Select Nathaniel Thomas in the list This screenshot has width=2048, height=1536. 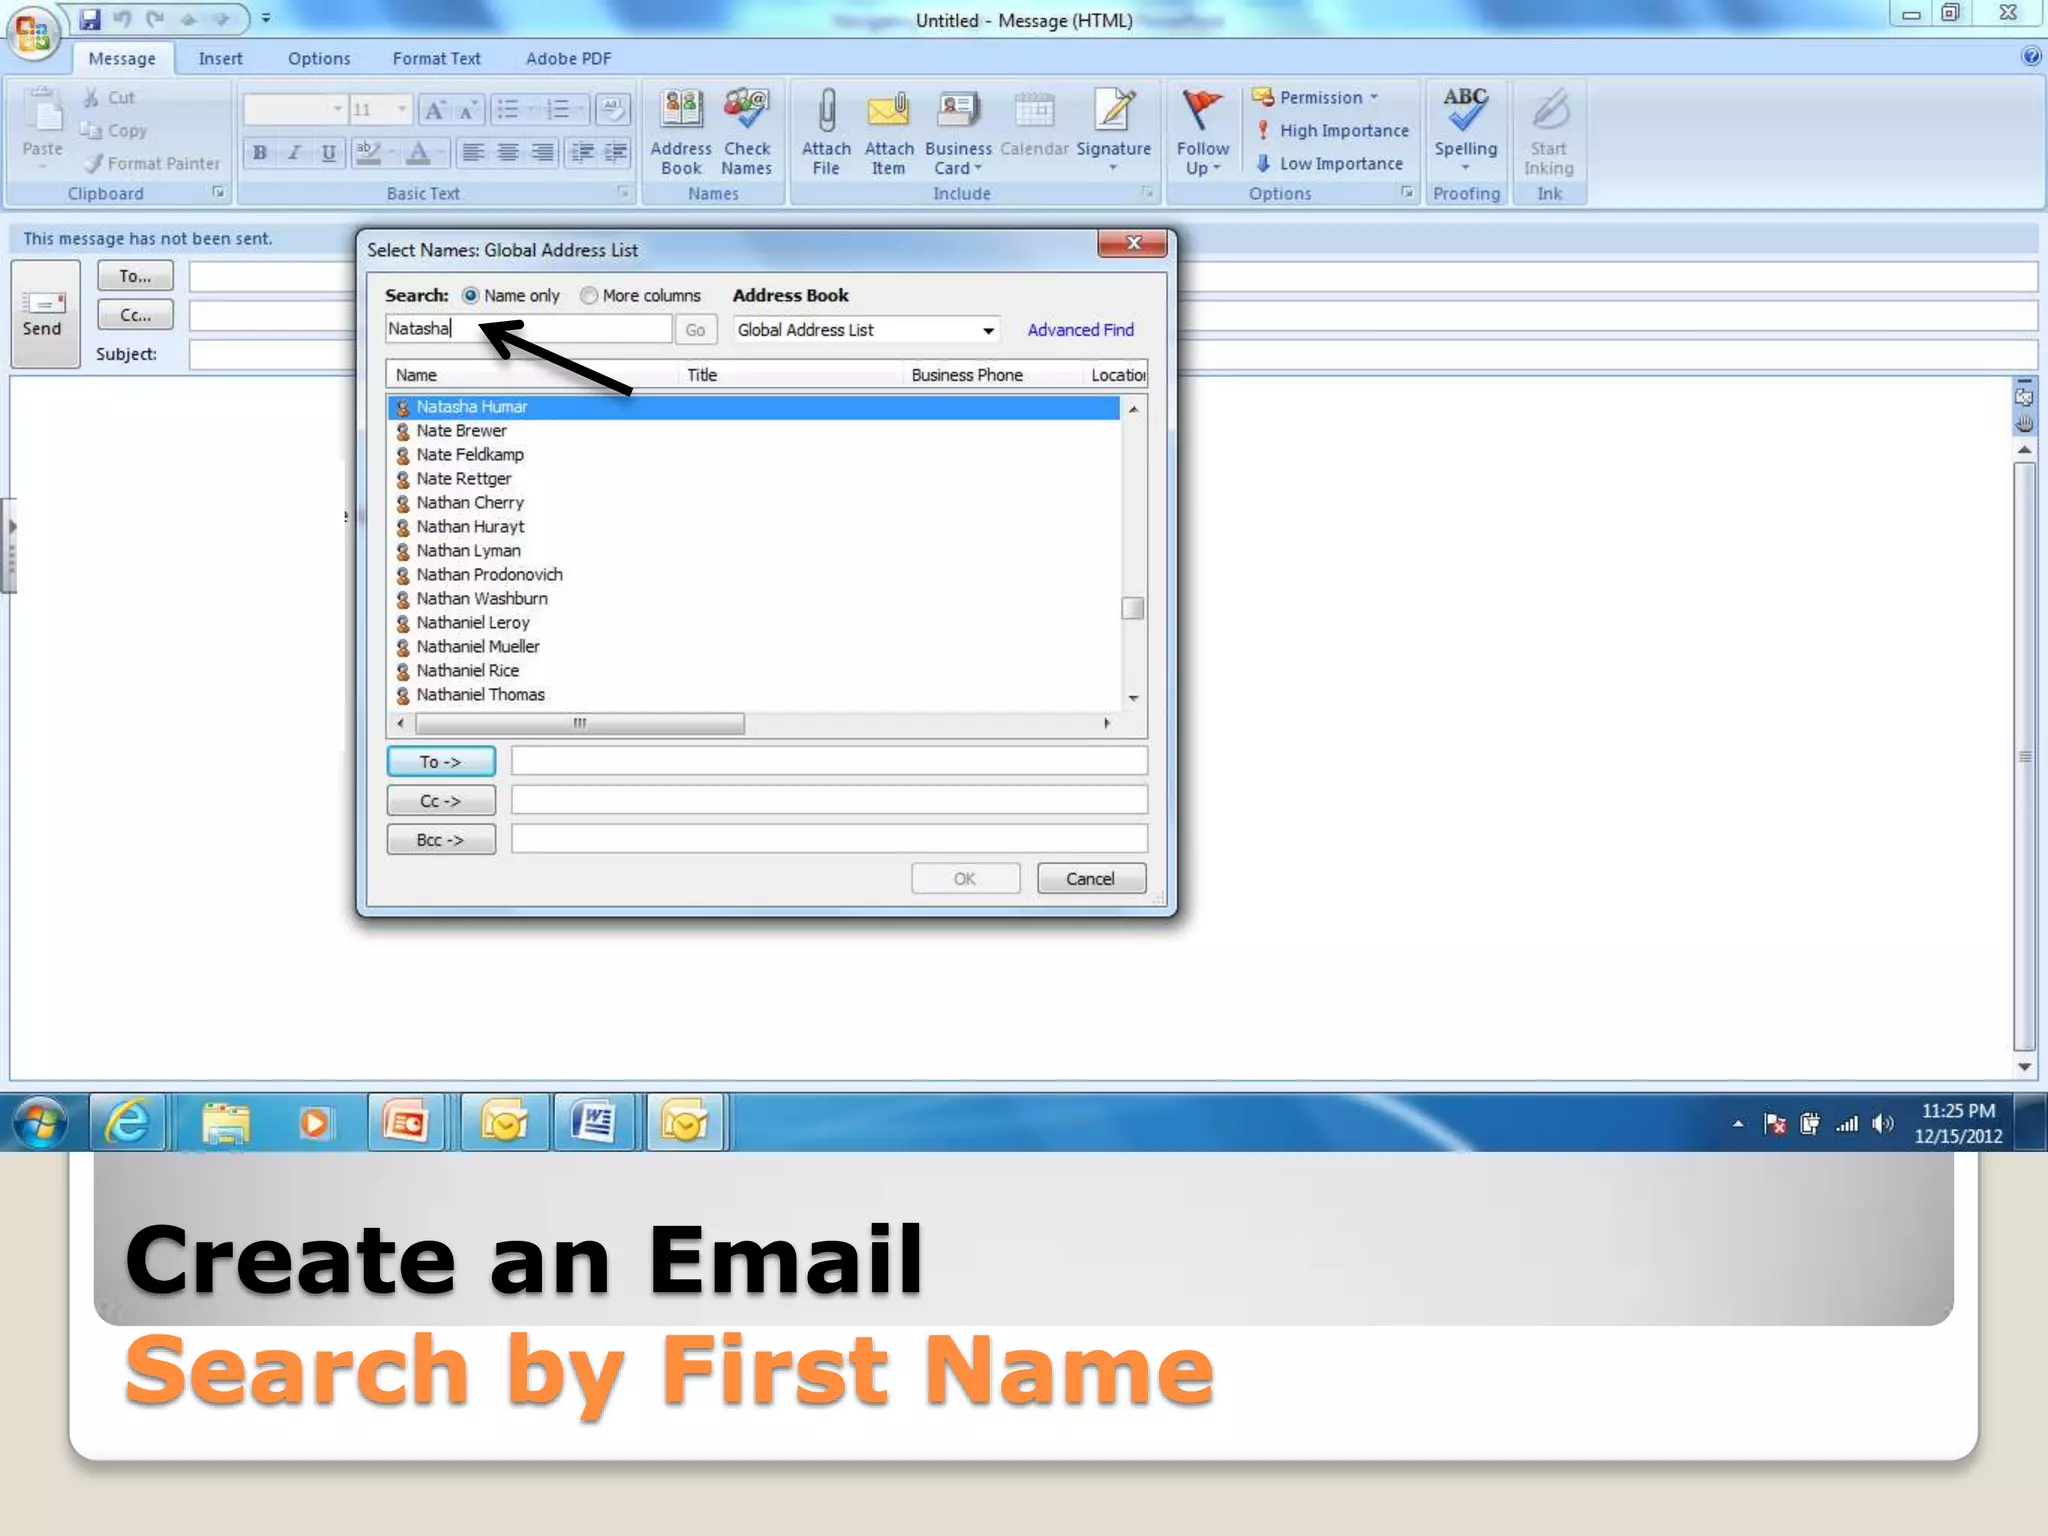tap(752, 695)
